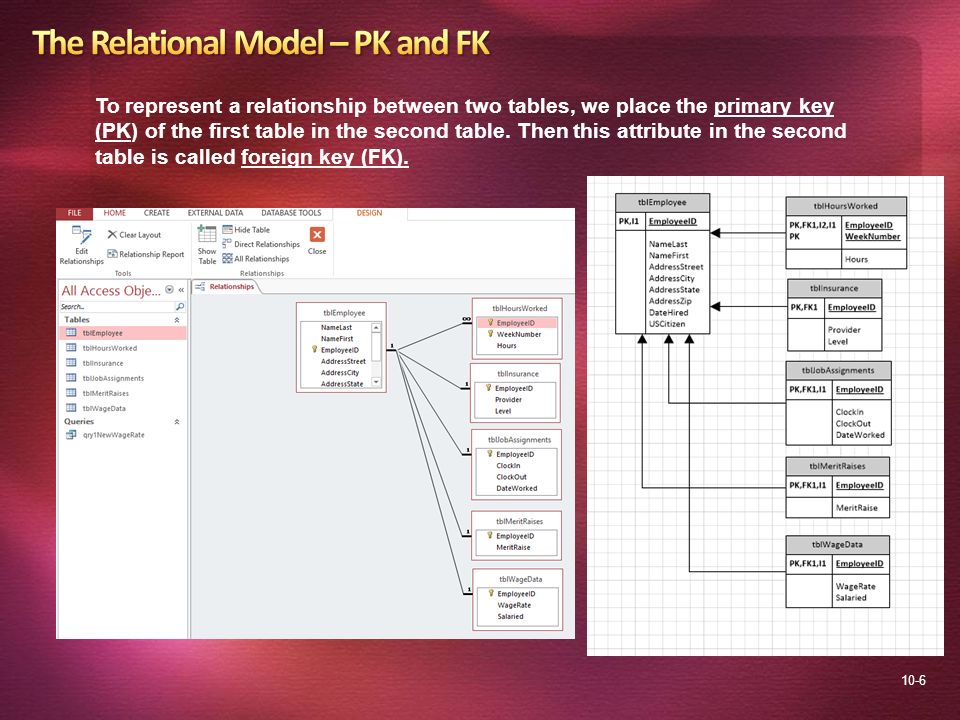Click the tblEmployee field list title
The height and width of the screenshot is (720, 960).
coord(343,312)
